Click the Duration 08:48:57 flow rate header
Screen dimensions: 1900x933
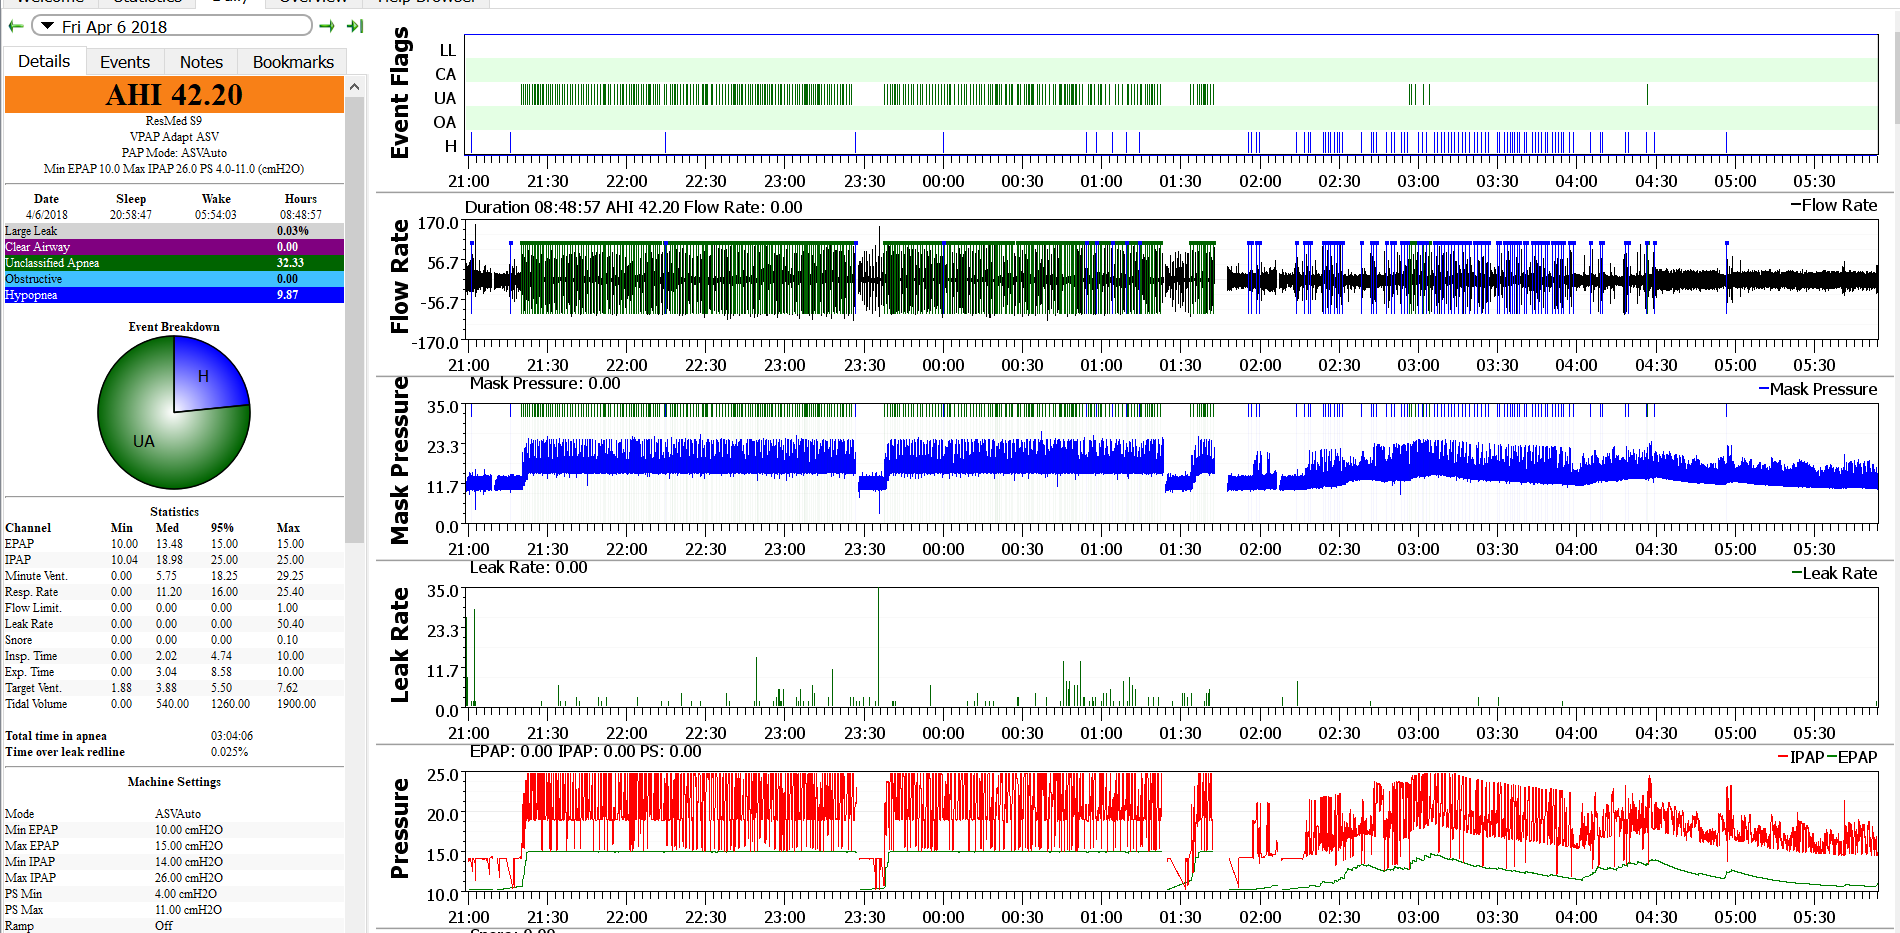pos(633,207)
